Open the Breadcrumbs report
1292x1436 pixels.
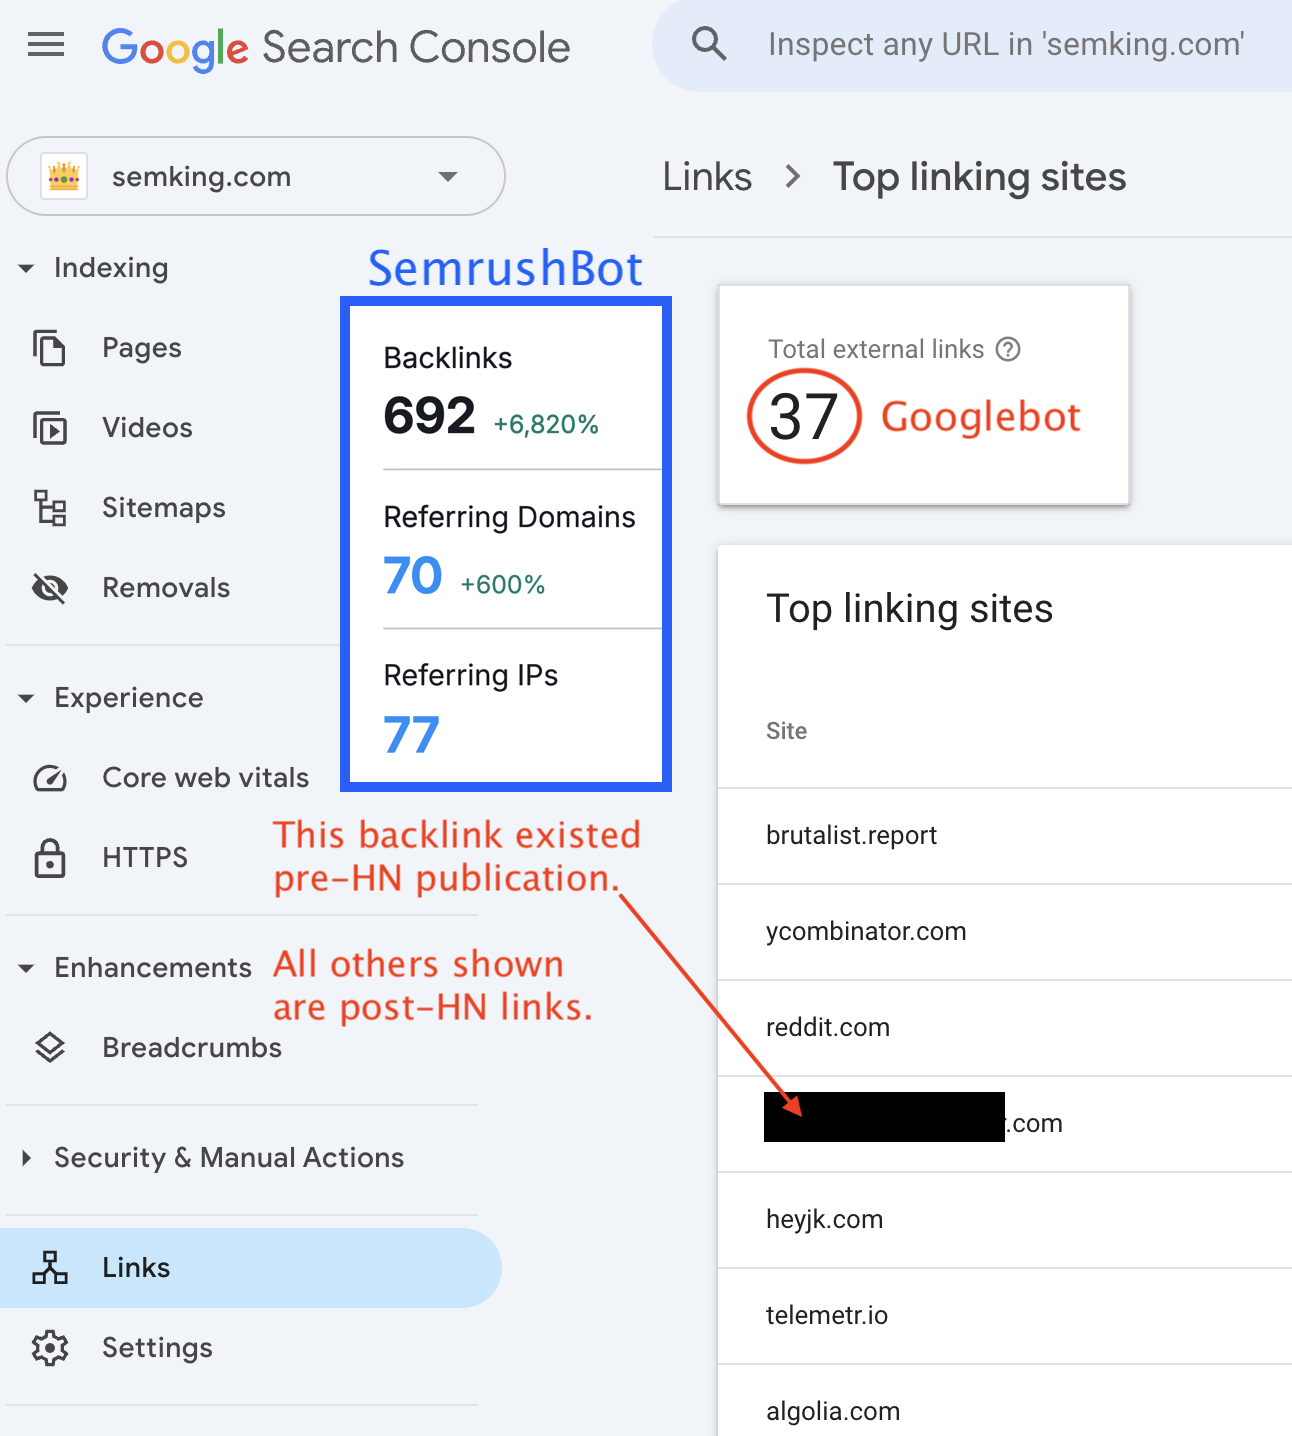192,1048
